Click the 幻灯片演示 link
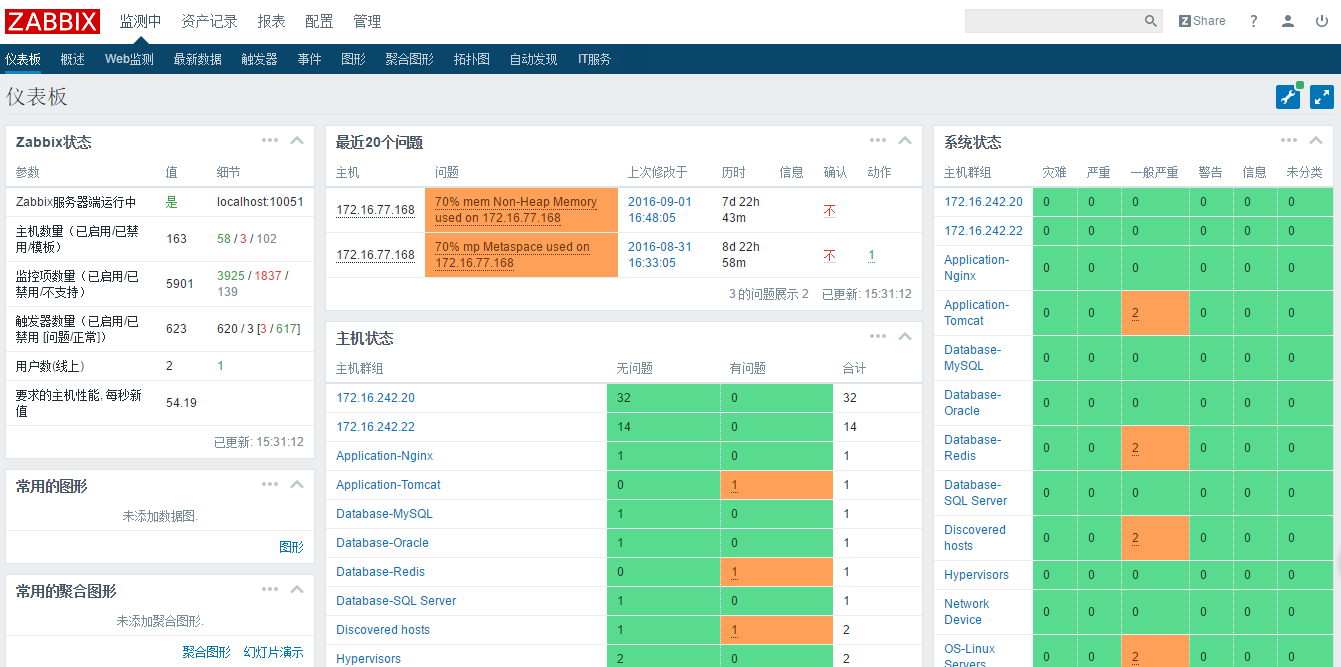 point(273,652)
